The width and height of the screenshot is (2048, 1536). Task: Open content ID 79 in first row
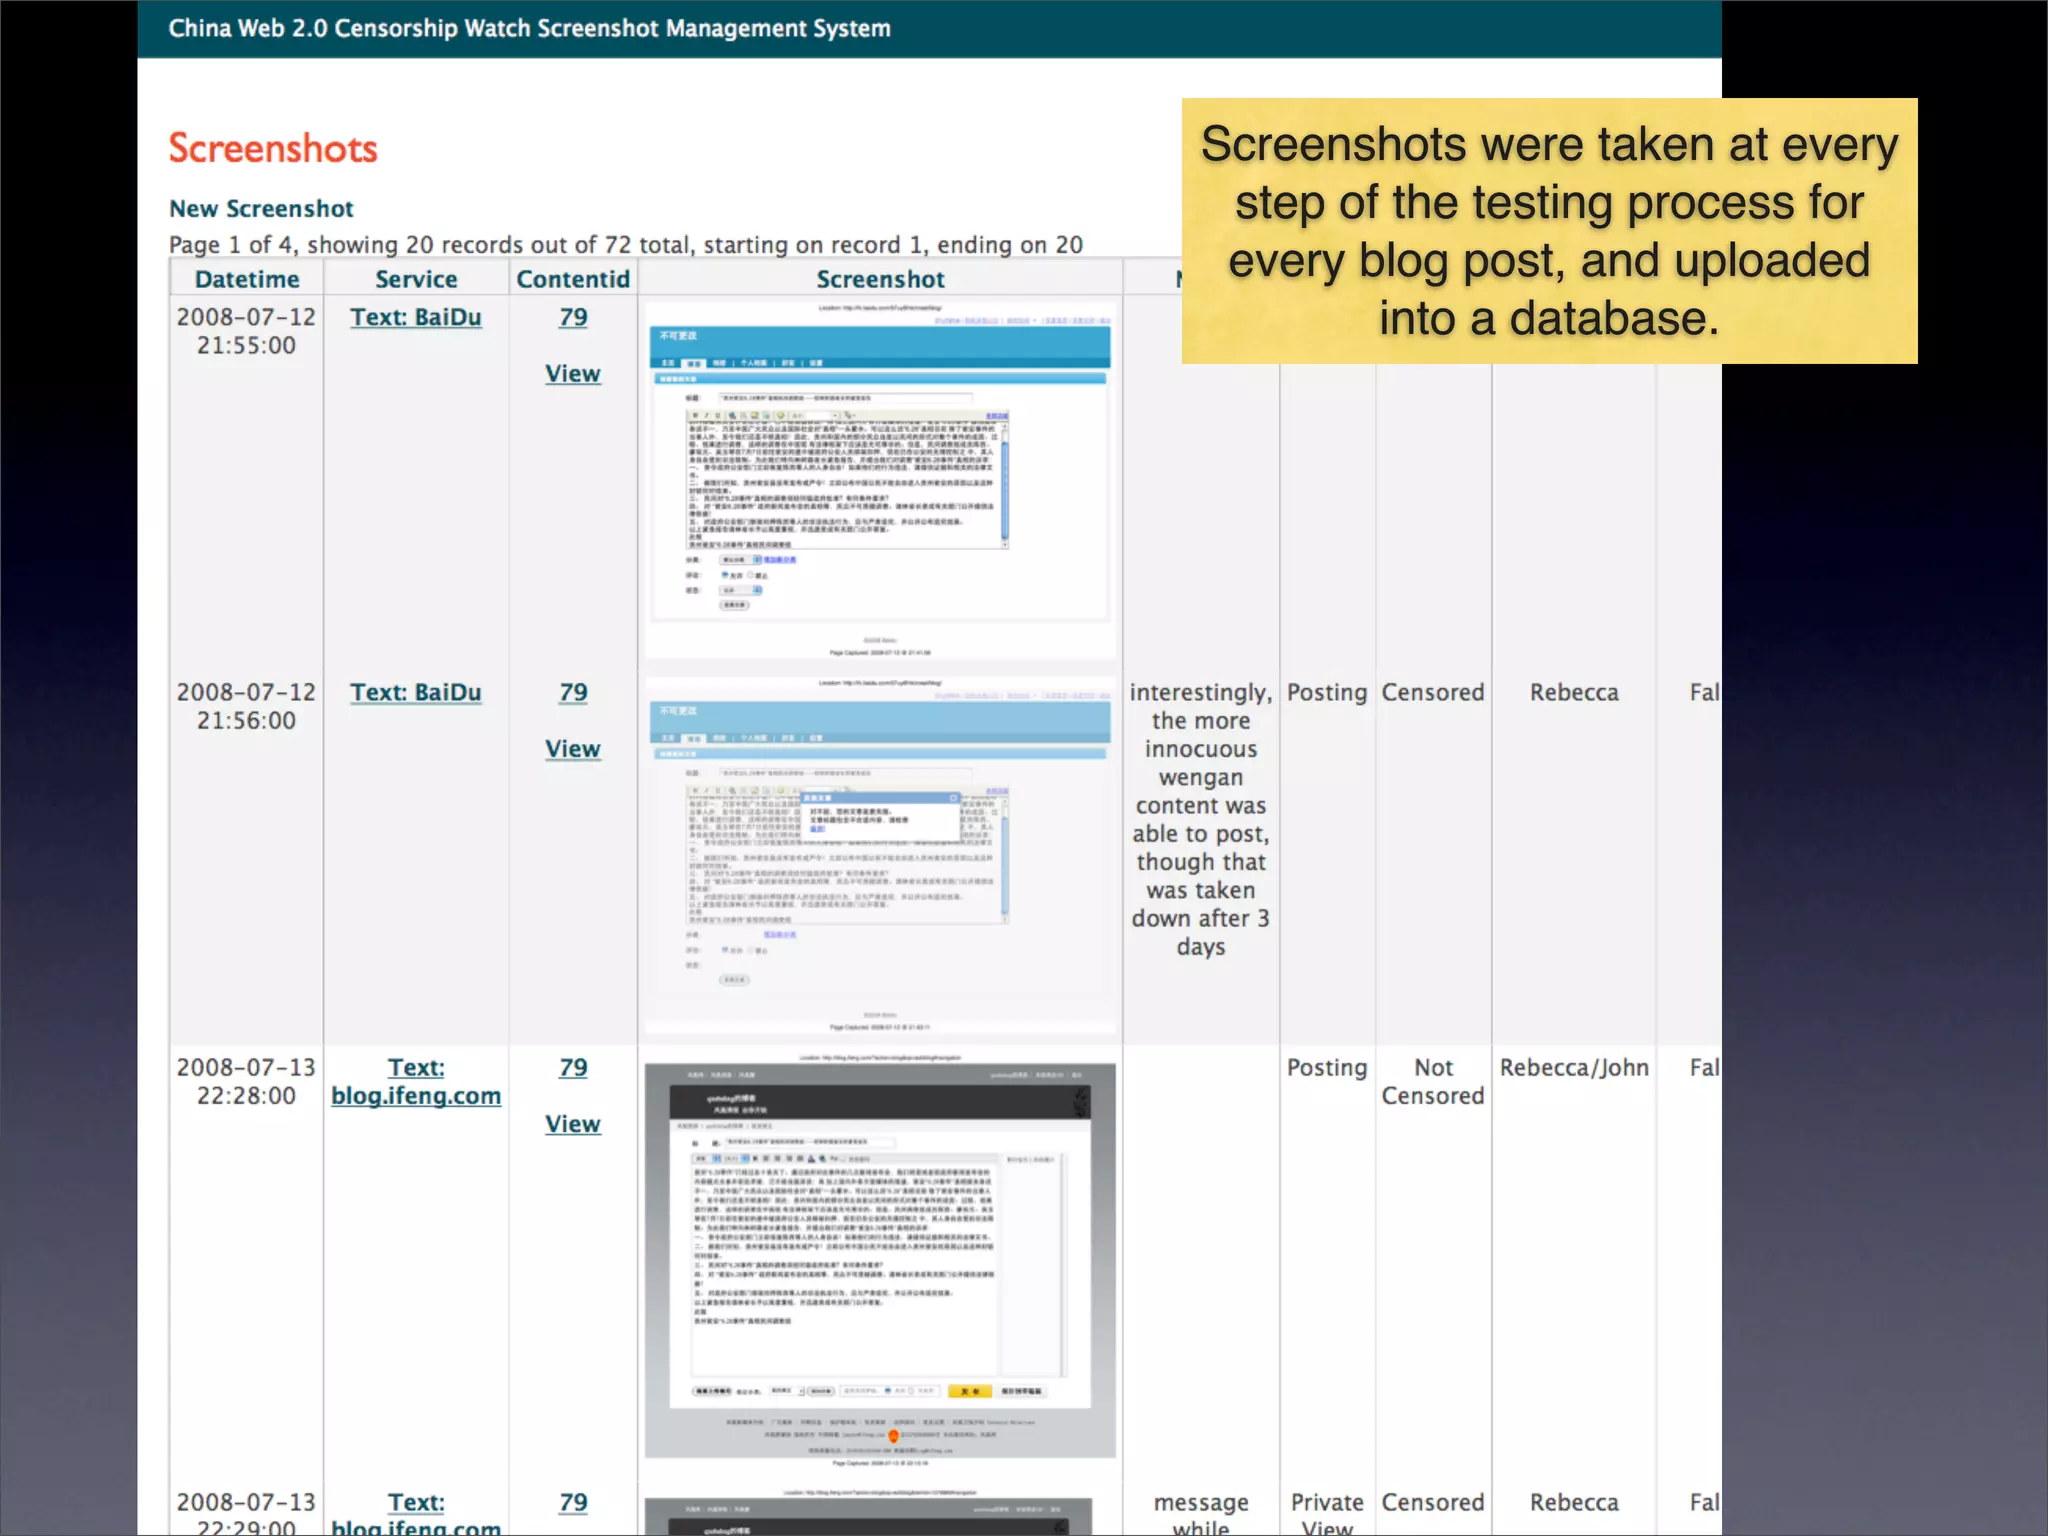pos(573,318)
